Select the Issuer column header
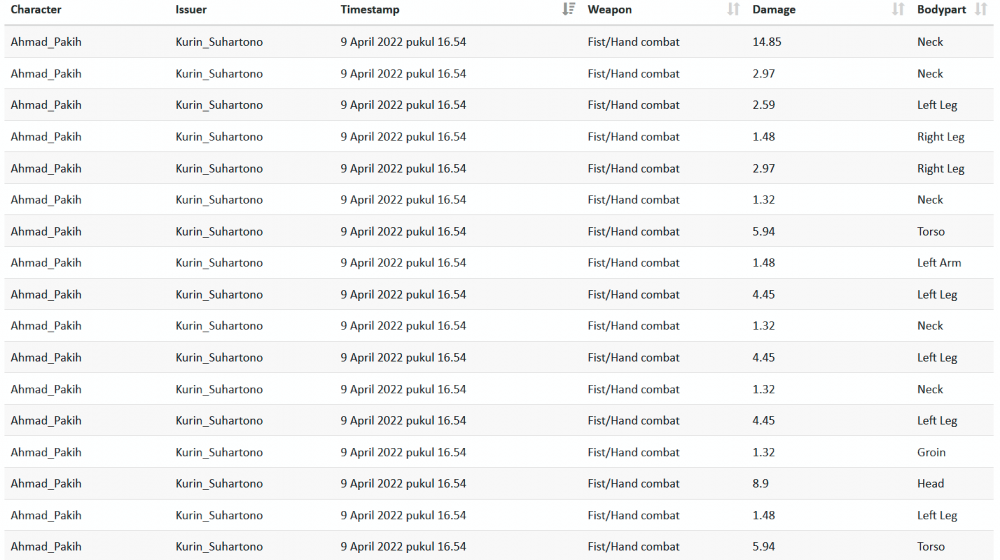Screen dimensions: 1000x560 [x=191, y=10]
